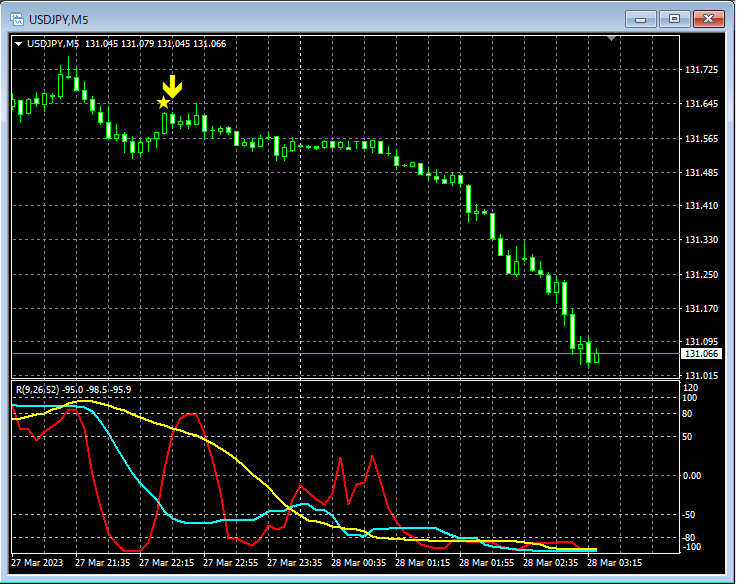The width and height of the screenshot is (737, 584).
Task: Click the 131.645 price axis label
Action: pos(701,103)
